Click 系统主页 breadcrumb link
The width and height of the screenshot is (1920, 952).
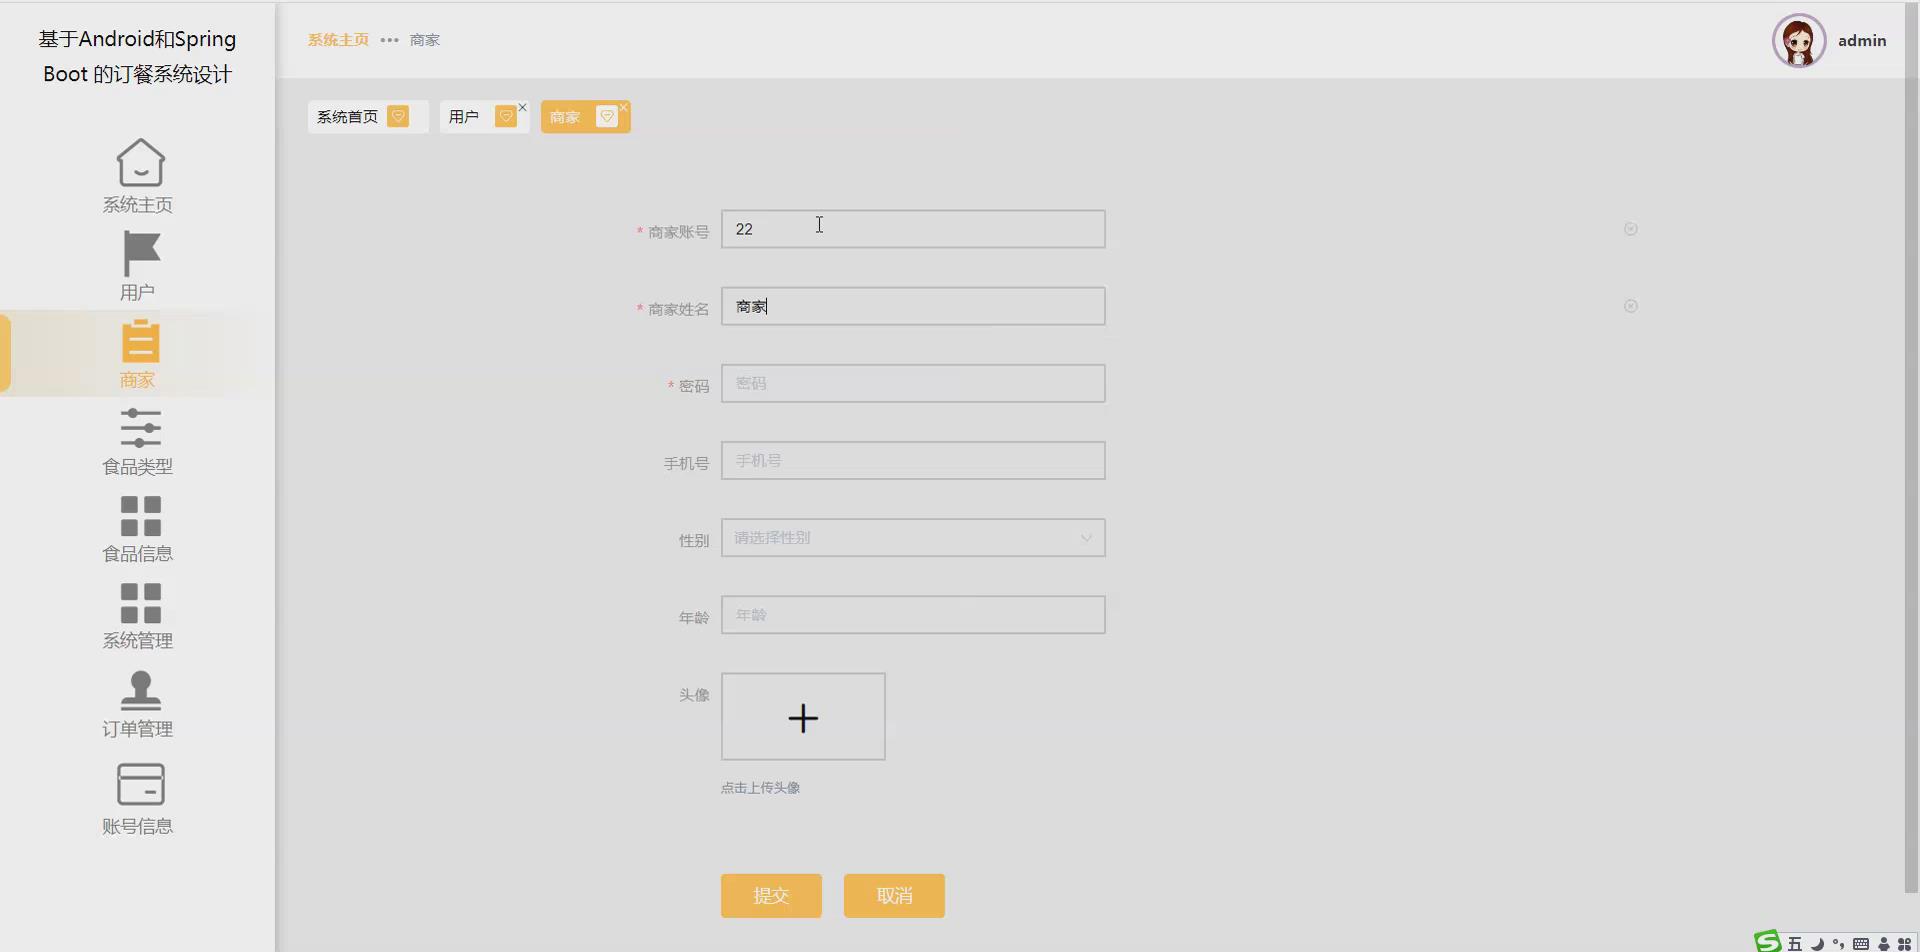tap(338, 40)
